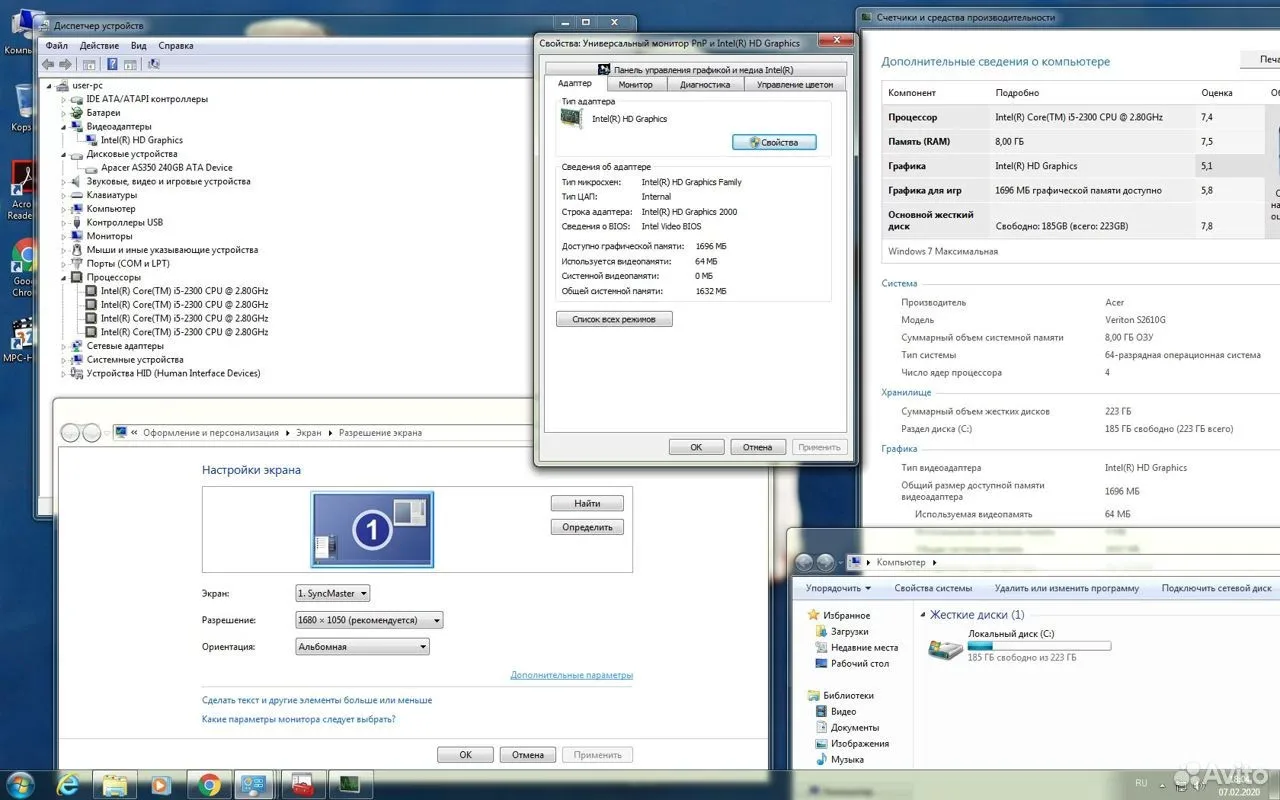Collapse the Видеоадаптеры node

click(64, 127)
